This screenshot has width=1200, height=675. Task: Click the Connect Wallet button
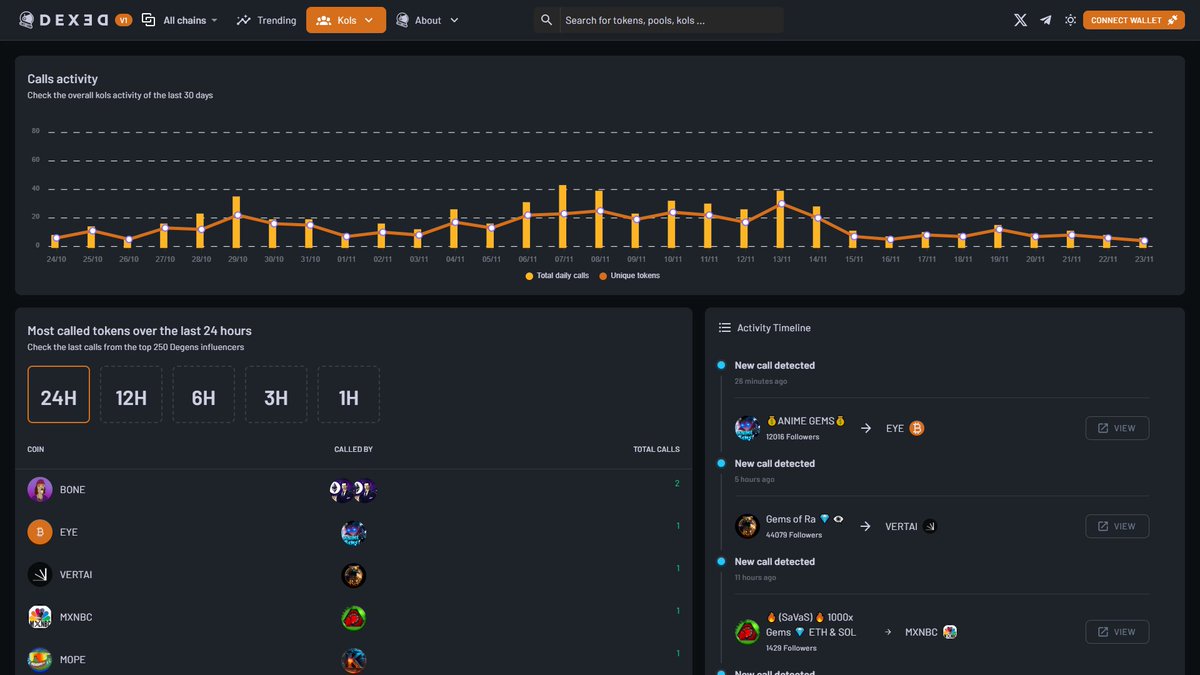click(x=1134, y=20)
